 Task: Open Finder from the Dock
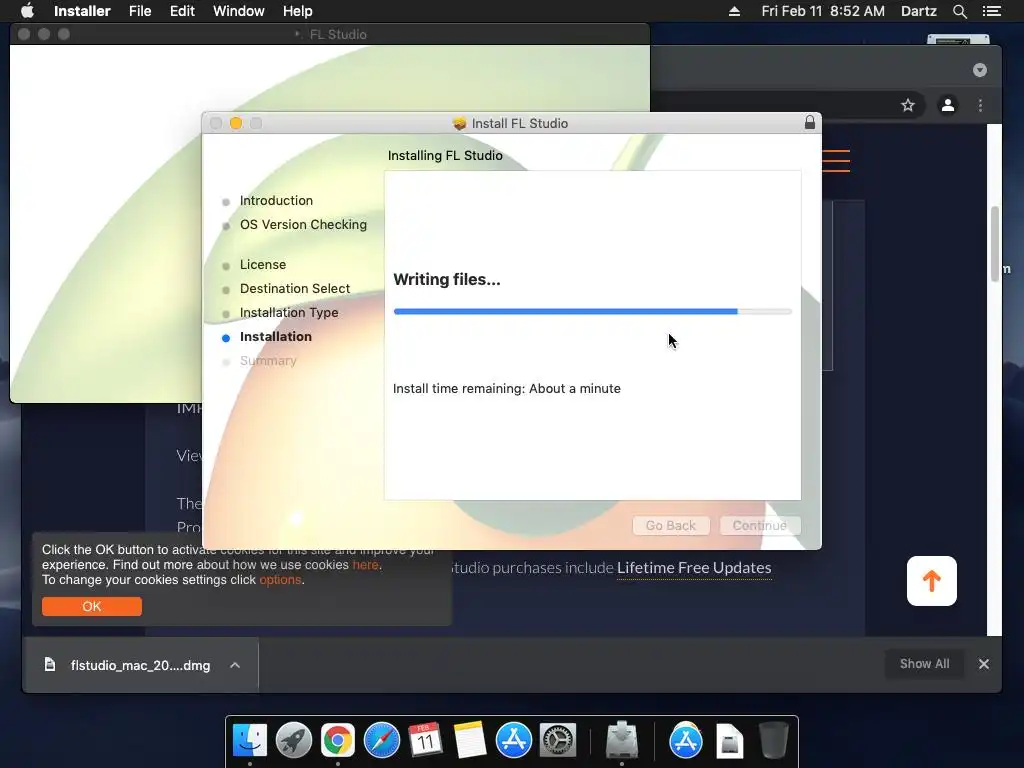[250, 741]
